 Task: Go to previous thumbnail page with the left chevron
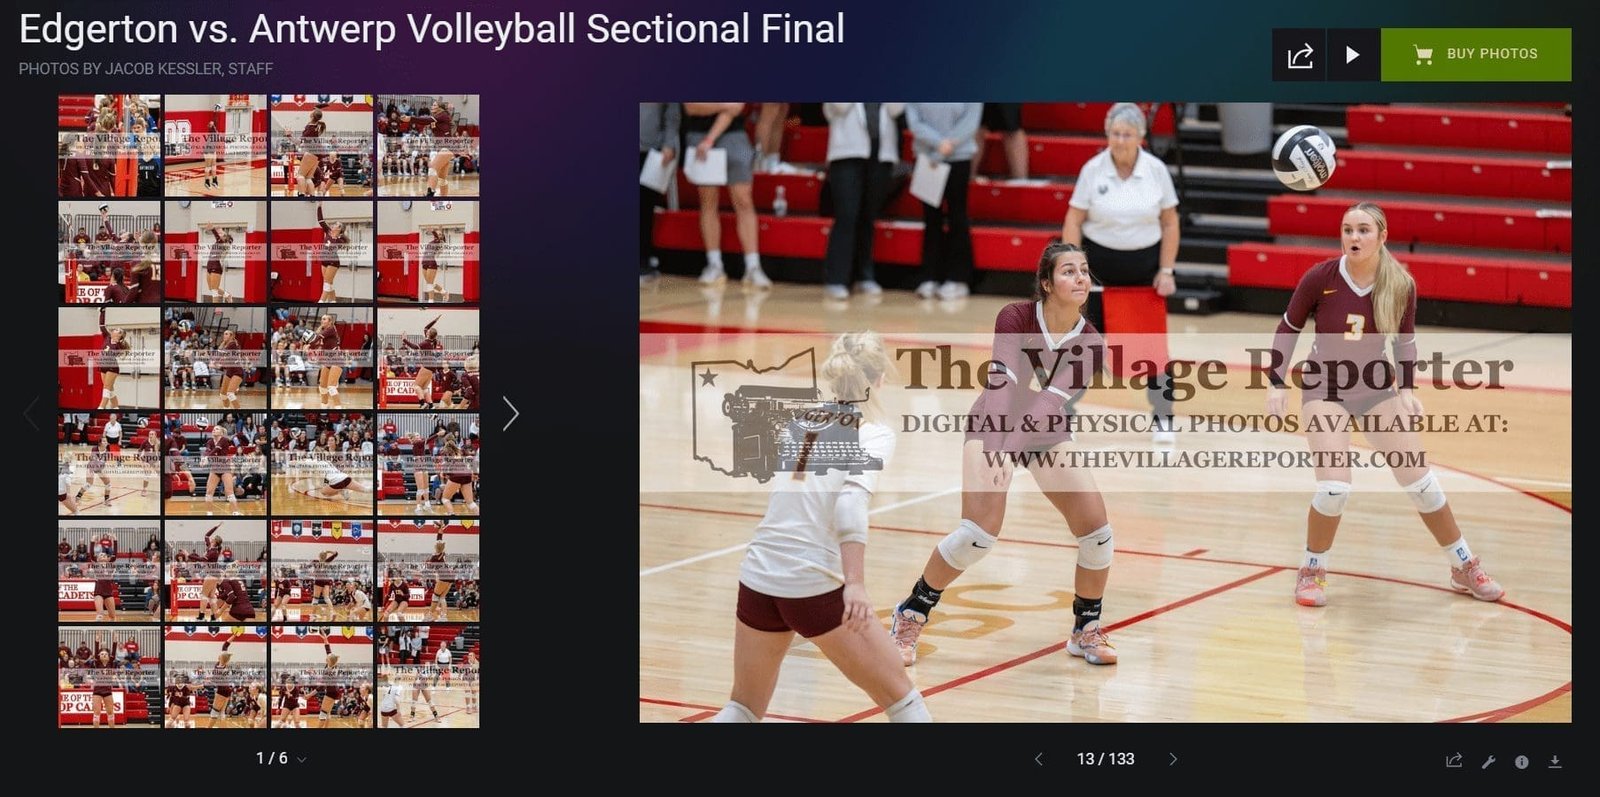click(x=31, y=413)
